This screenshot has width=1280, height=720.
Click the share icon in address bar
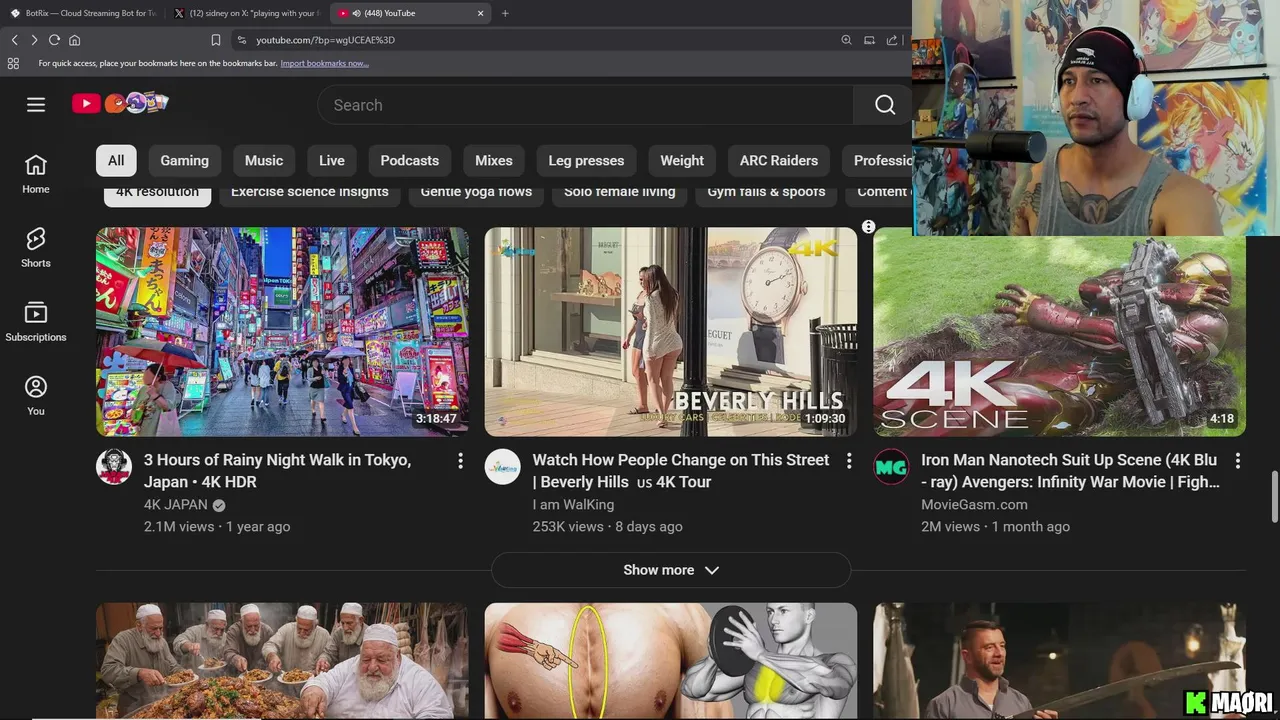[892, 40]
